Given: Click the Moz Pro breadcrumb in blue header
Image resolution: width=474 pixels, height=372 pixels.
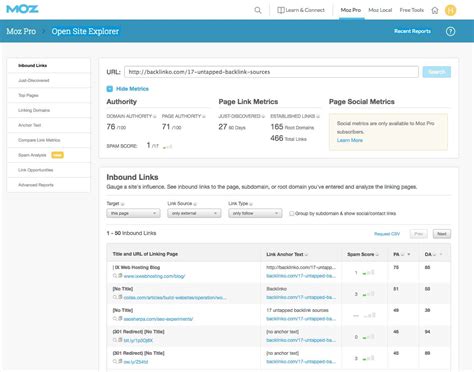Looking at the screenshot, I should coord(21,31).
